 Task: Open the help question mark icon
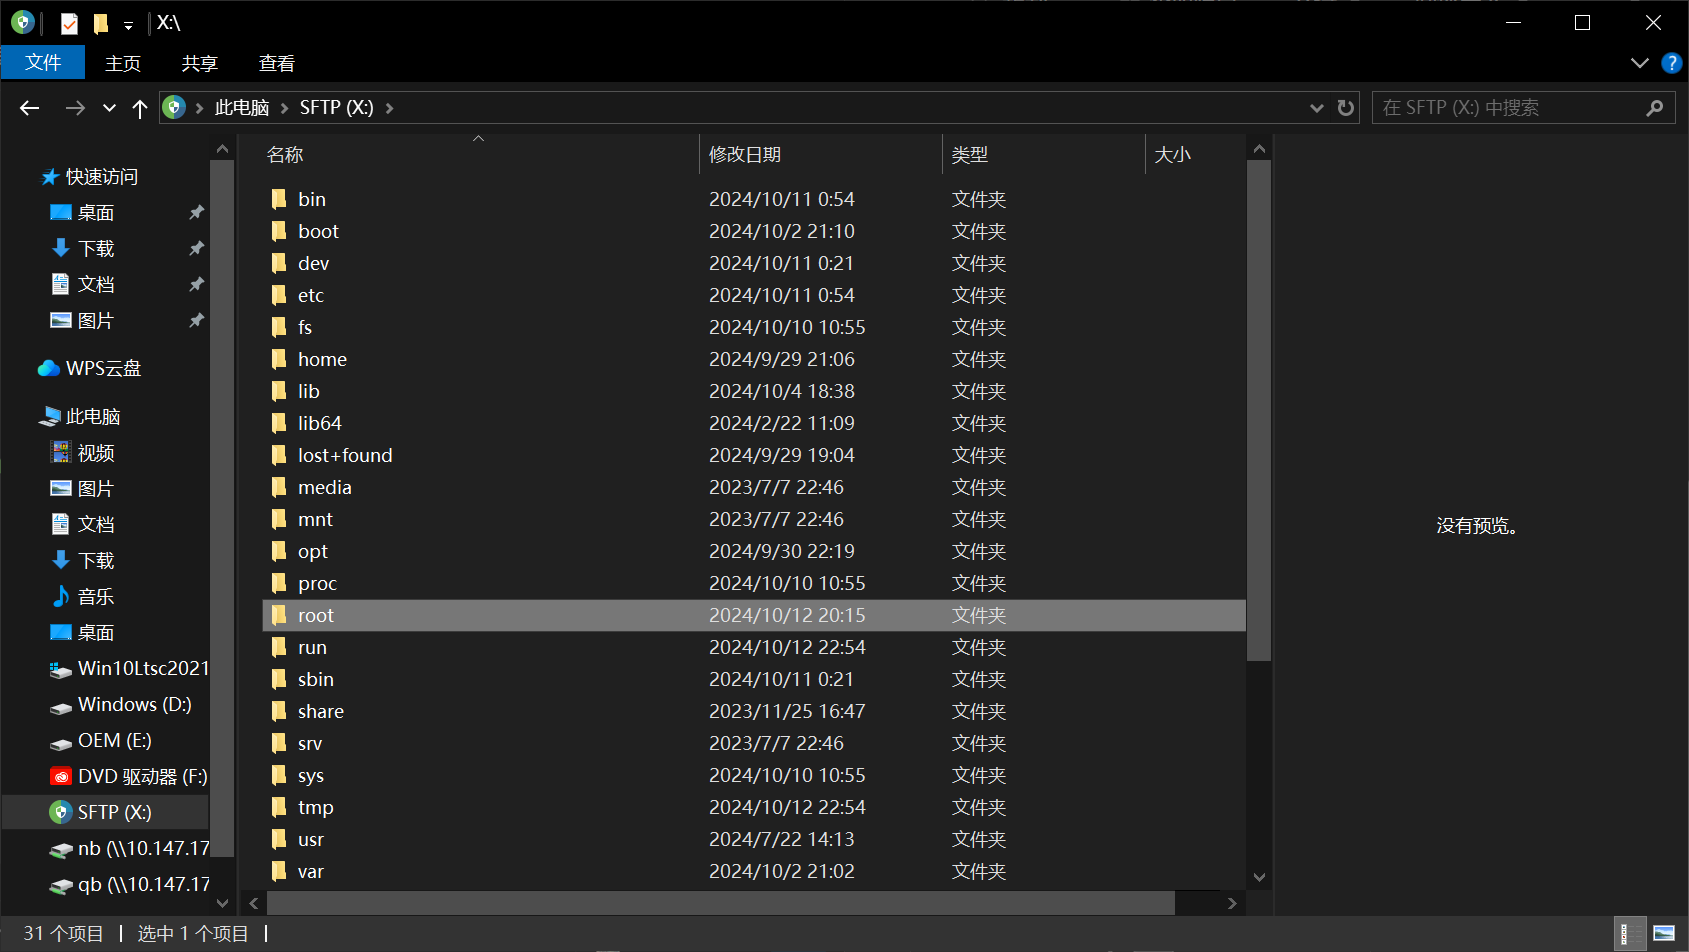(1671, 63)
